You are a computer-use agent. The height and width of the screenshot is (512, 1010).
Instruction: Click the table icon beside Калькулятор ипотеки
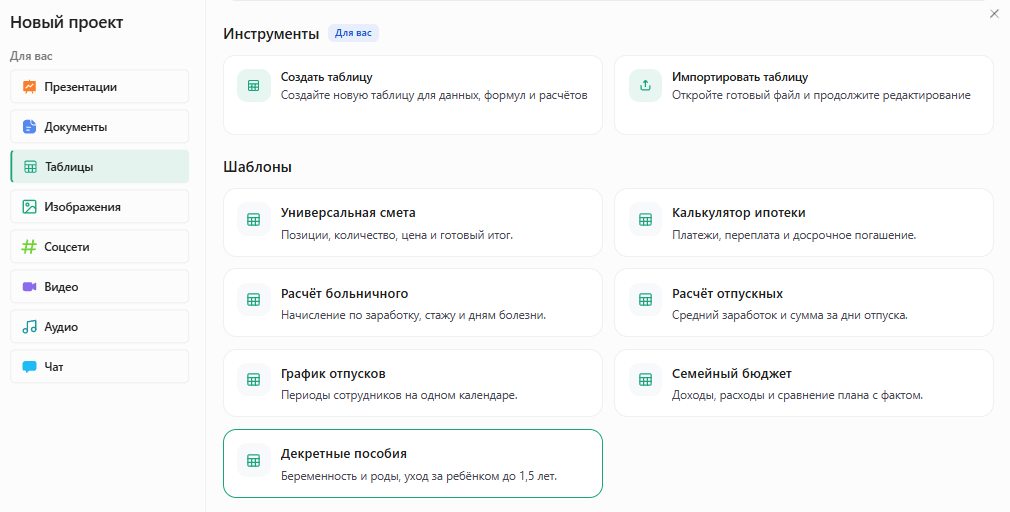[645, 220]
